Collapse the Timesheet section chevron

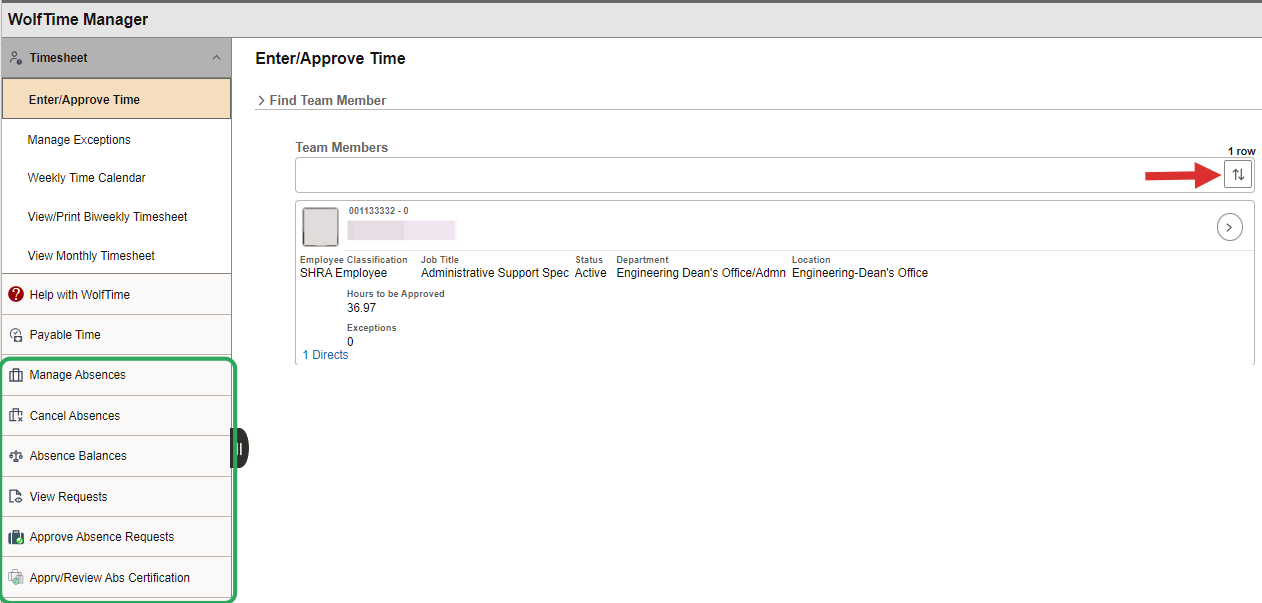pos(217,58)
